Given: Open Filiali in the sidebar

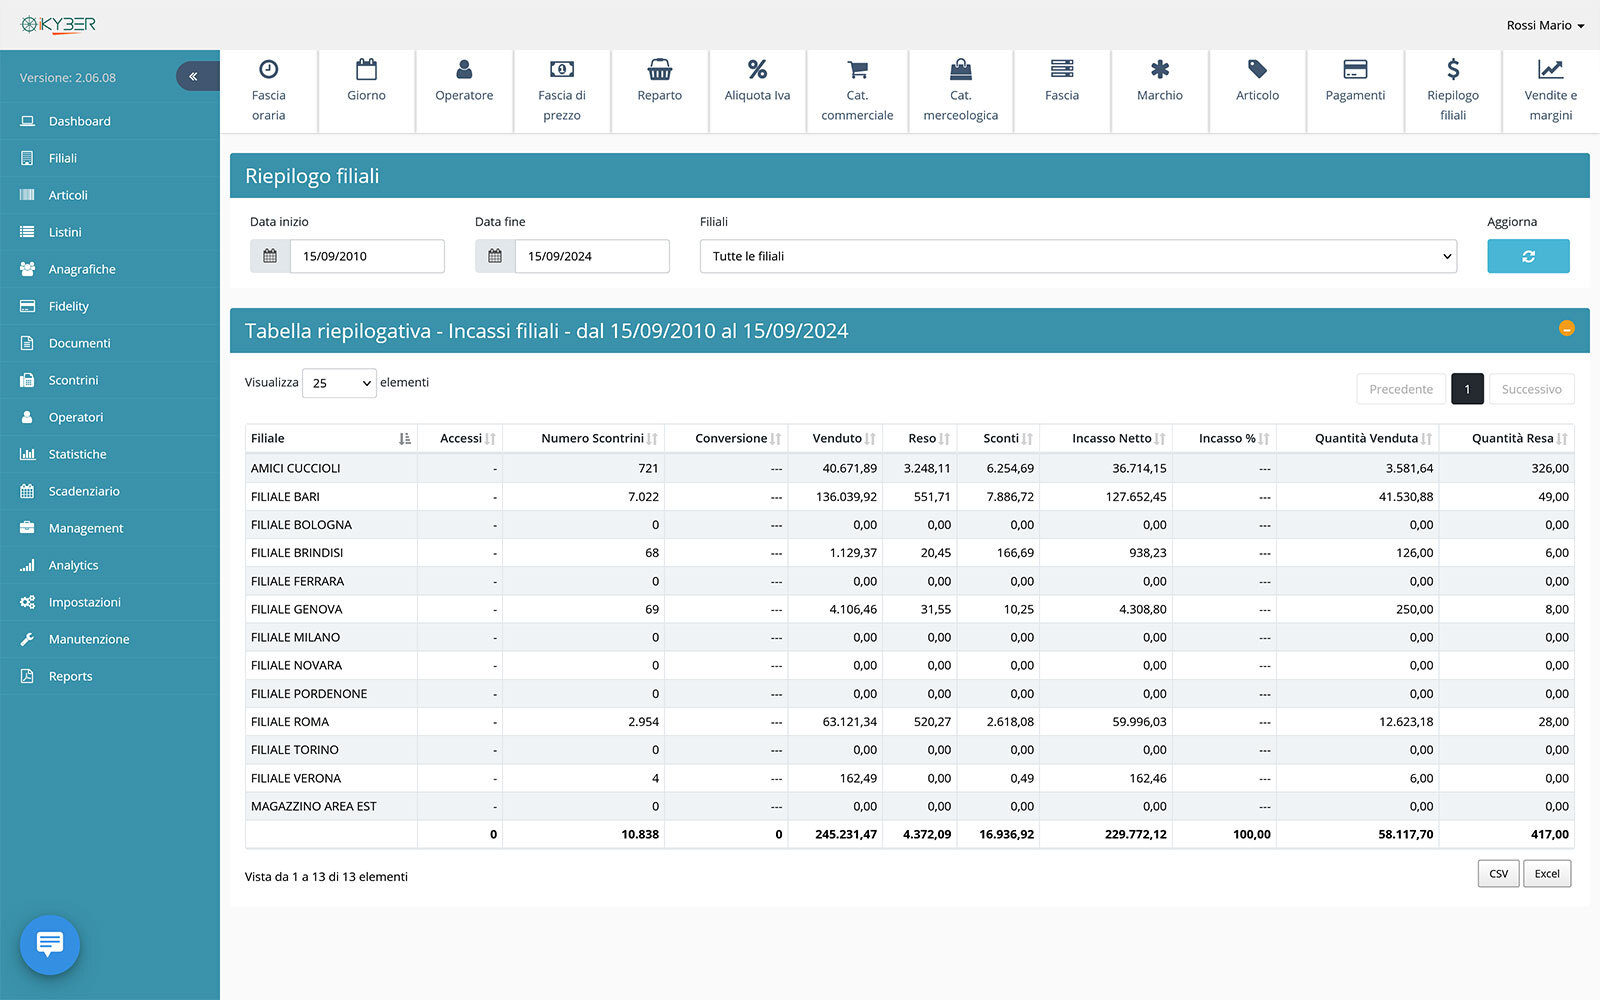Looking at the screenshot, I should click(x=110, y=158).
